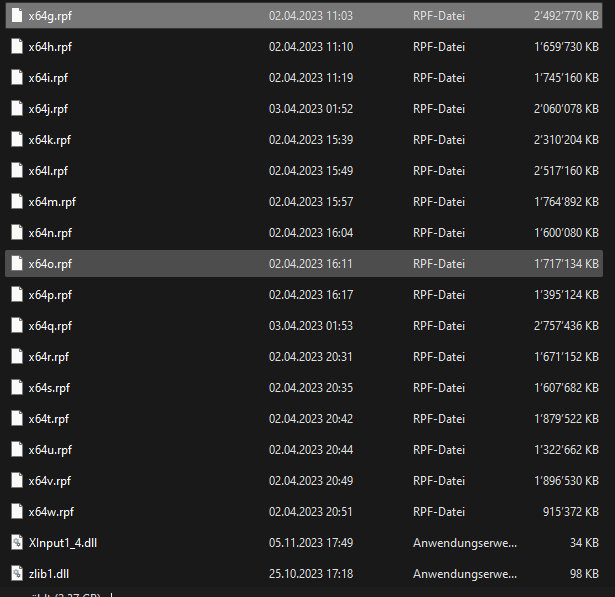Select the x64s.rpf file name
615x597 pixels.
pyautogui.click(x=49, y=388)
